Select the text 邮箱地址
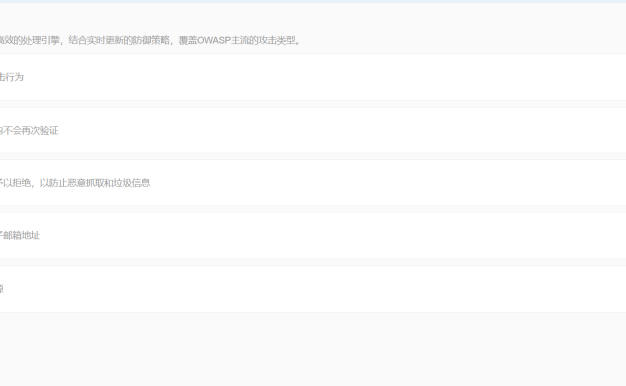Screen dimensions: 626x386 point(22,236)
